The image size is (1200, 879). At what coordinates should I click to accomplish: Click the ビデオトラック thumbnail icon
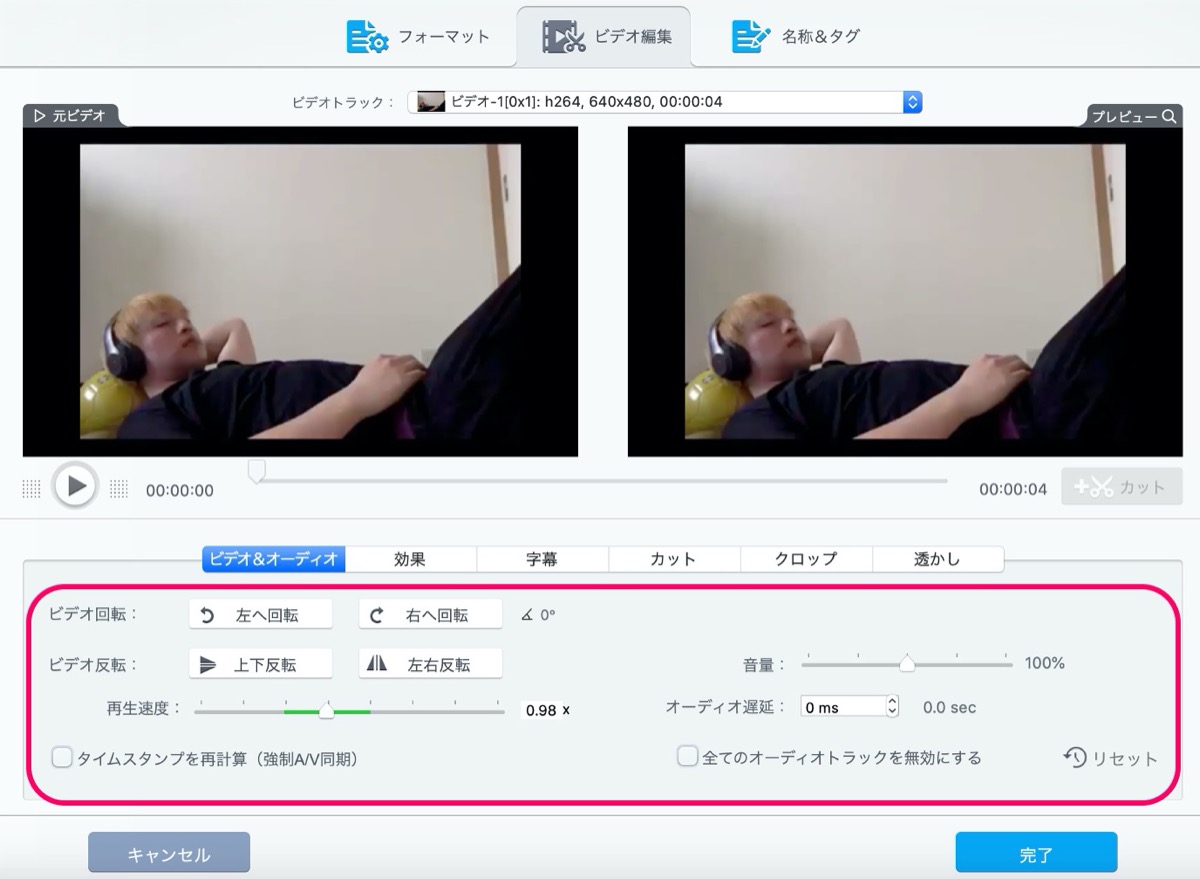(431, 102)
